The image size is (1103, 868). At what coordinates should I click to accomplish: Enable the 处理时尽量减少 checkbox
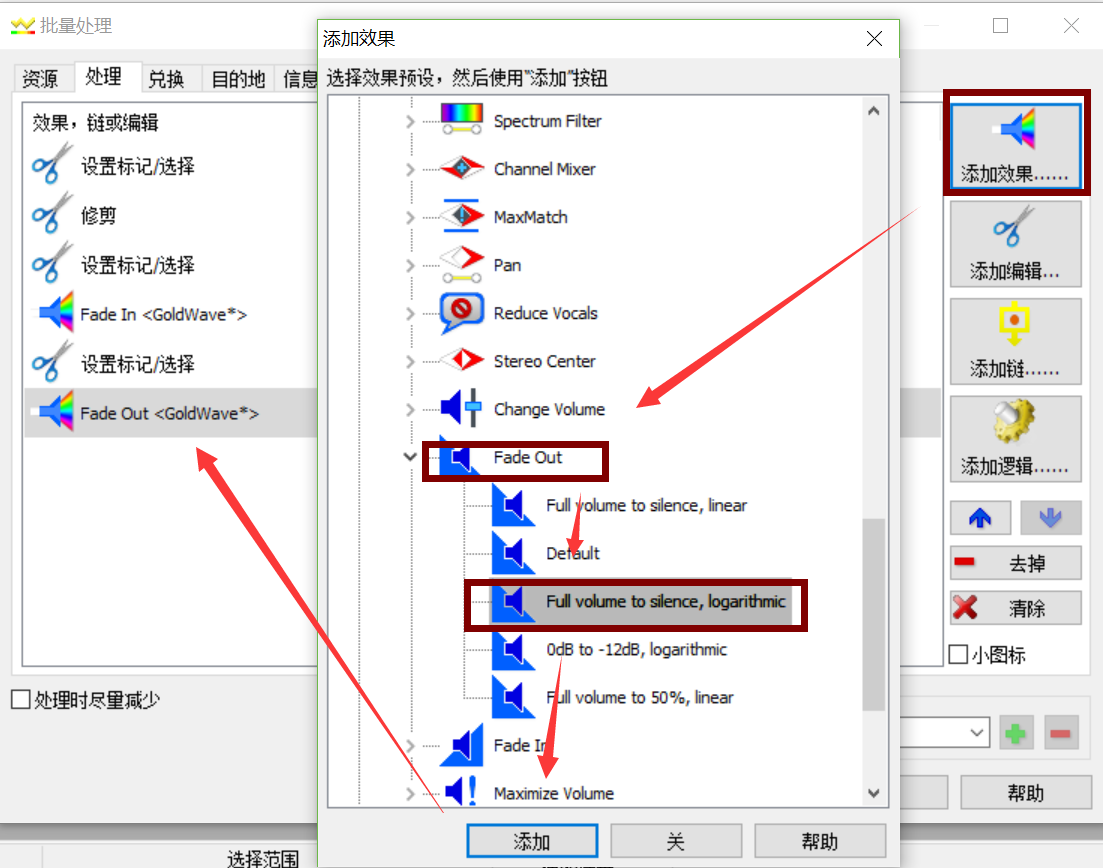21,699
